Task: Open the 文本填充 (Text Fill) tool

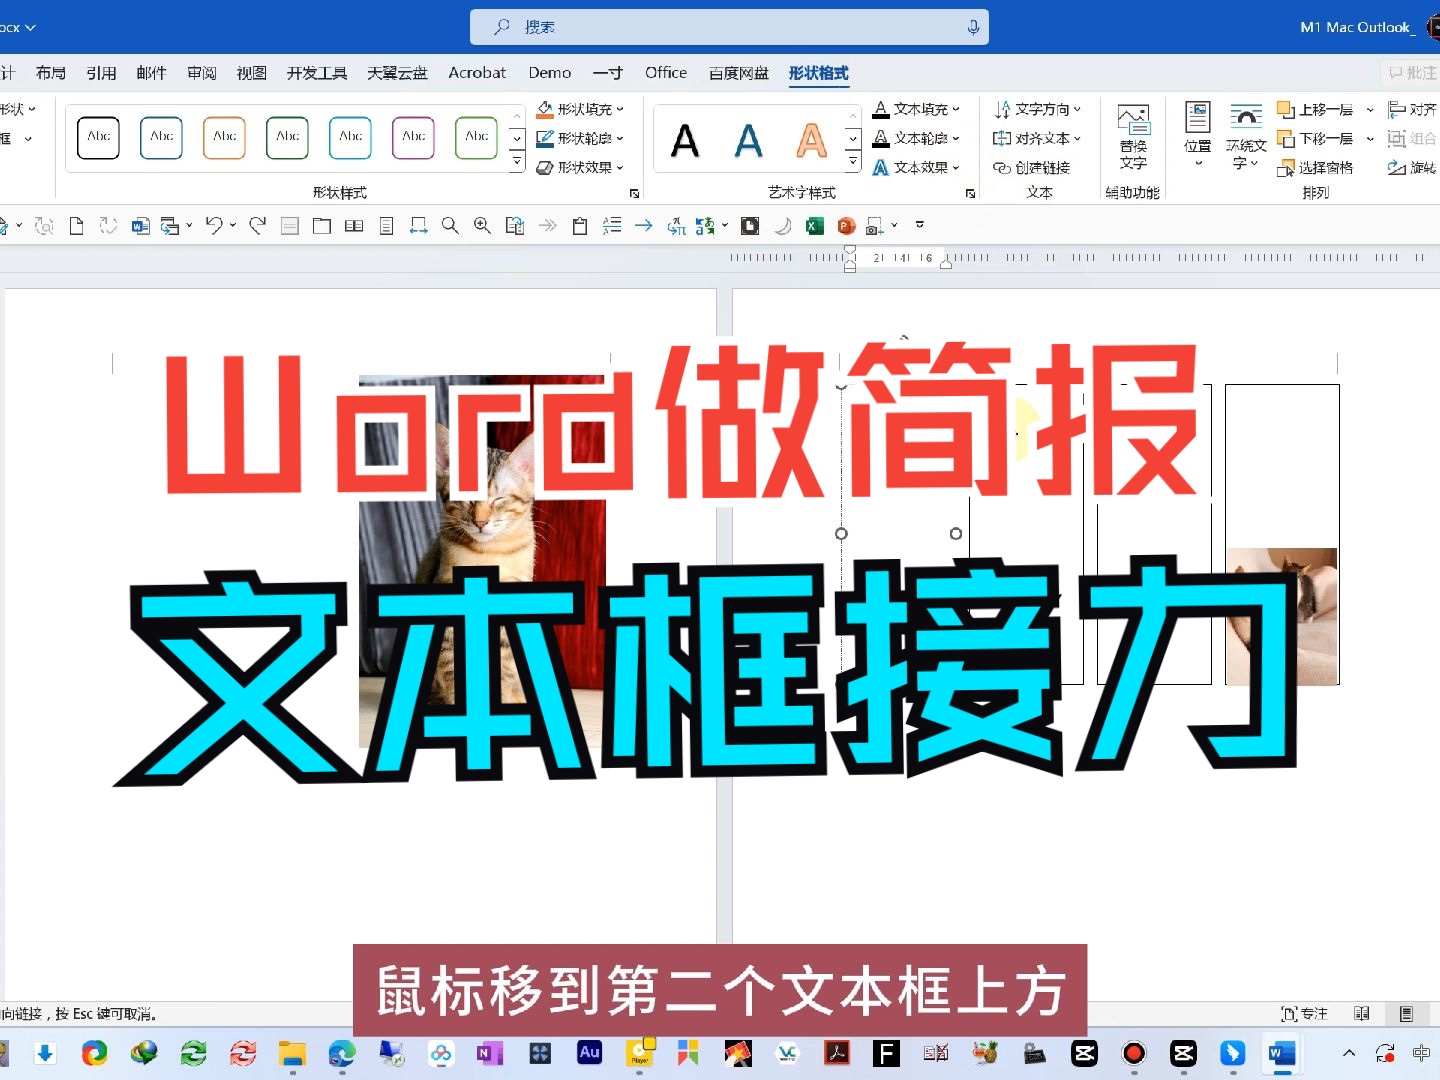Action: [x=918, y=109]
